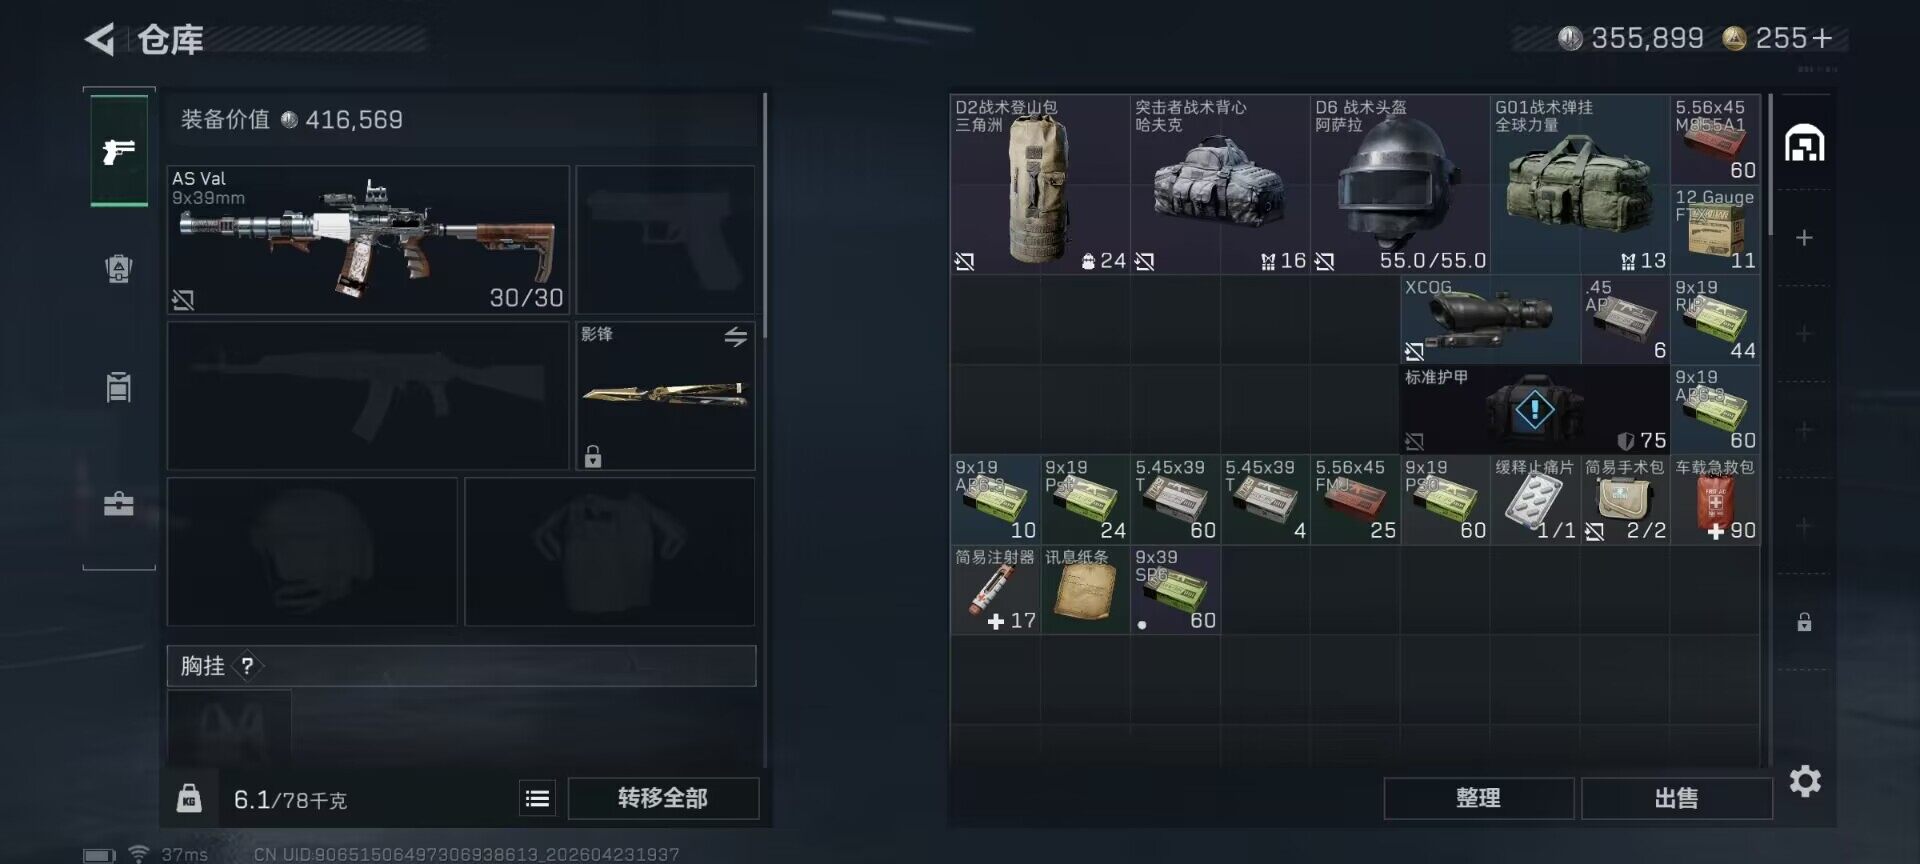Select the main warehouse storage tab icon
1920x864 pixels.
(1805, 144)
